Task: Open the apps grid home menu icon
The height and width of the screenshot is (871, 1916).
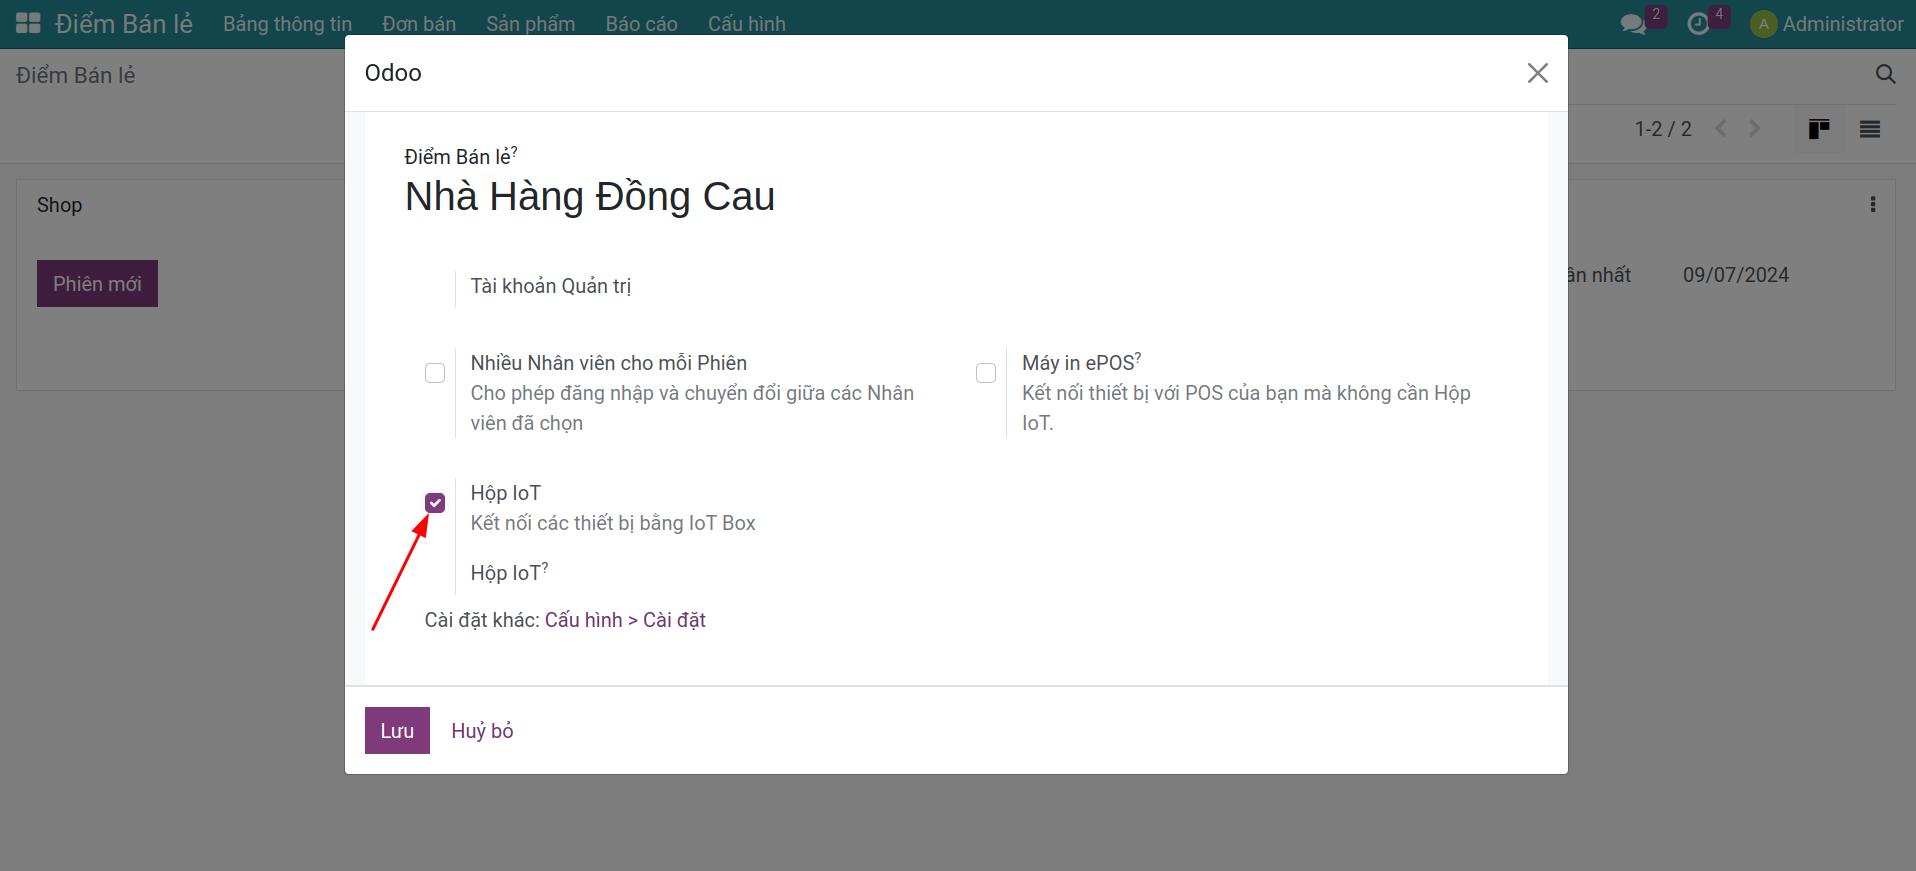Action: pyautogui.click(x=28, y=23)
